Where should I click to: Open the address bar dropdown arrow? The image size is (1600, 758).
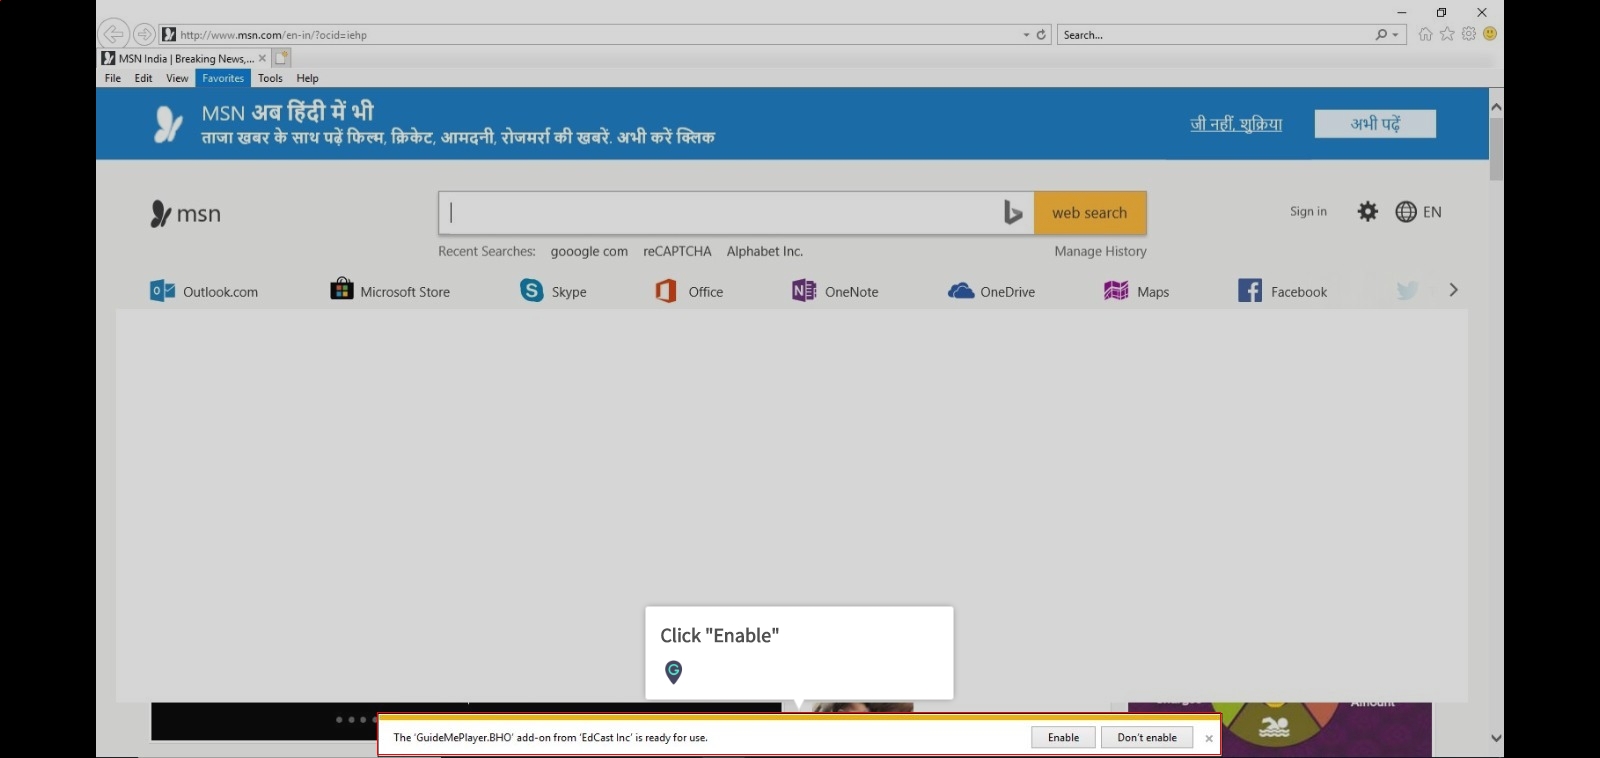(1026, 35)
